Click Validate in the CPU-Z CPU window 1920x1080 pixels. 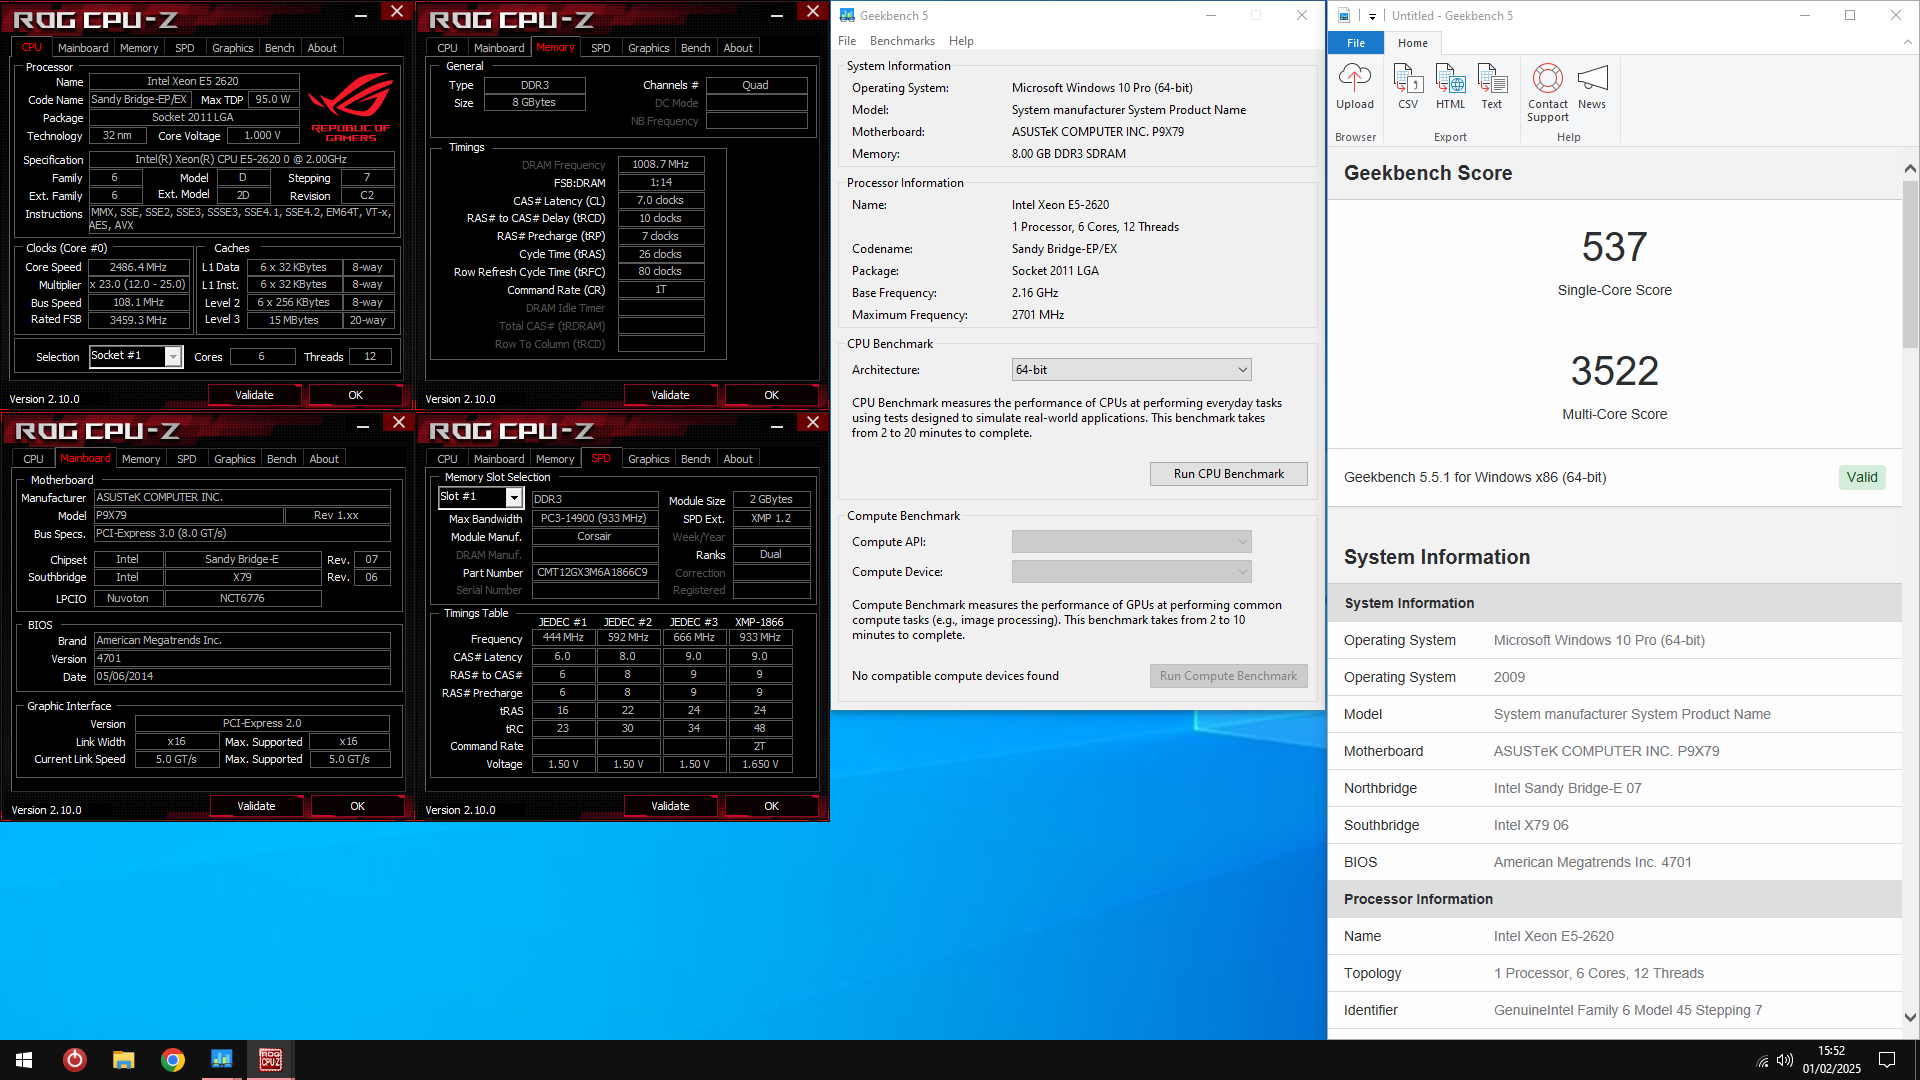(x=254, y=395)
